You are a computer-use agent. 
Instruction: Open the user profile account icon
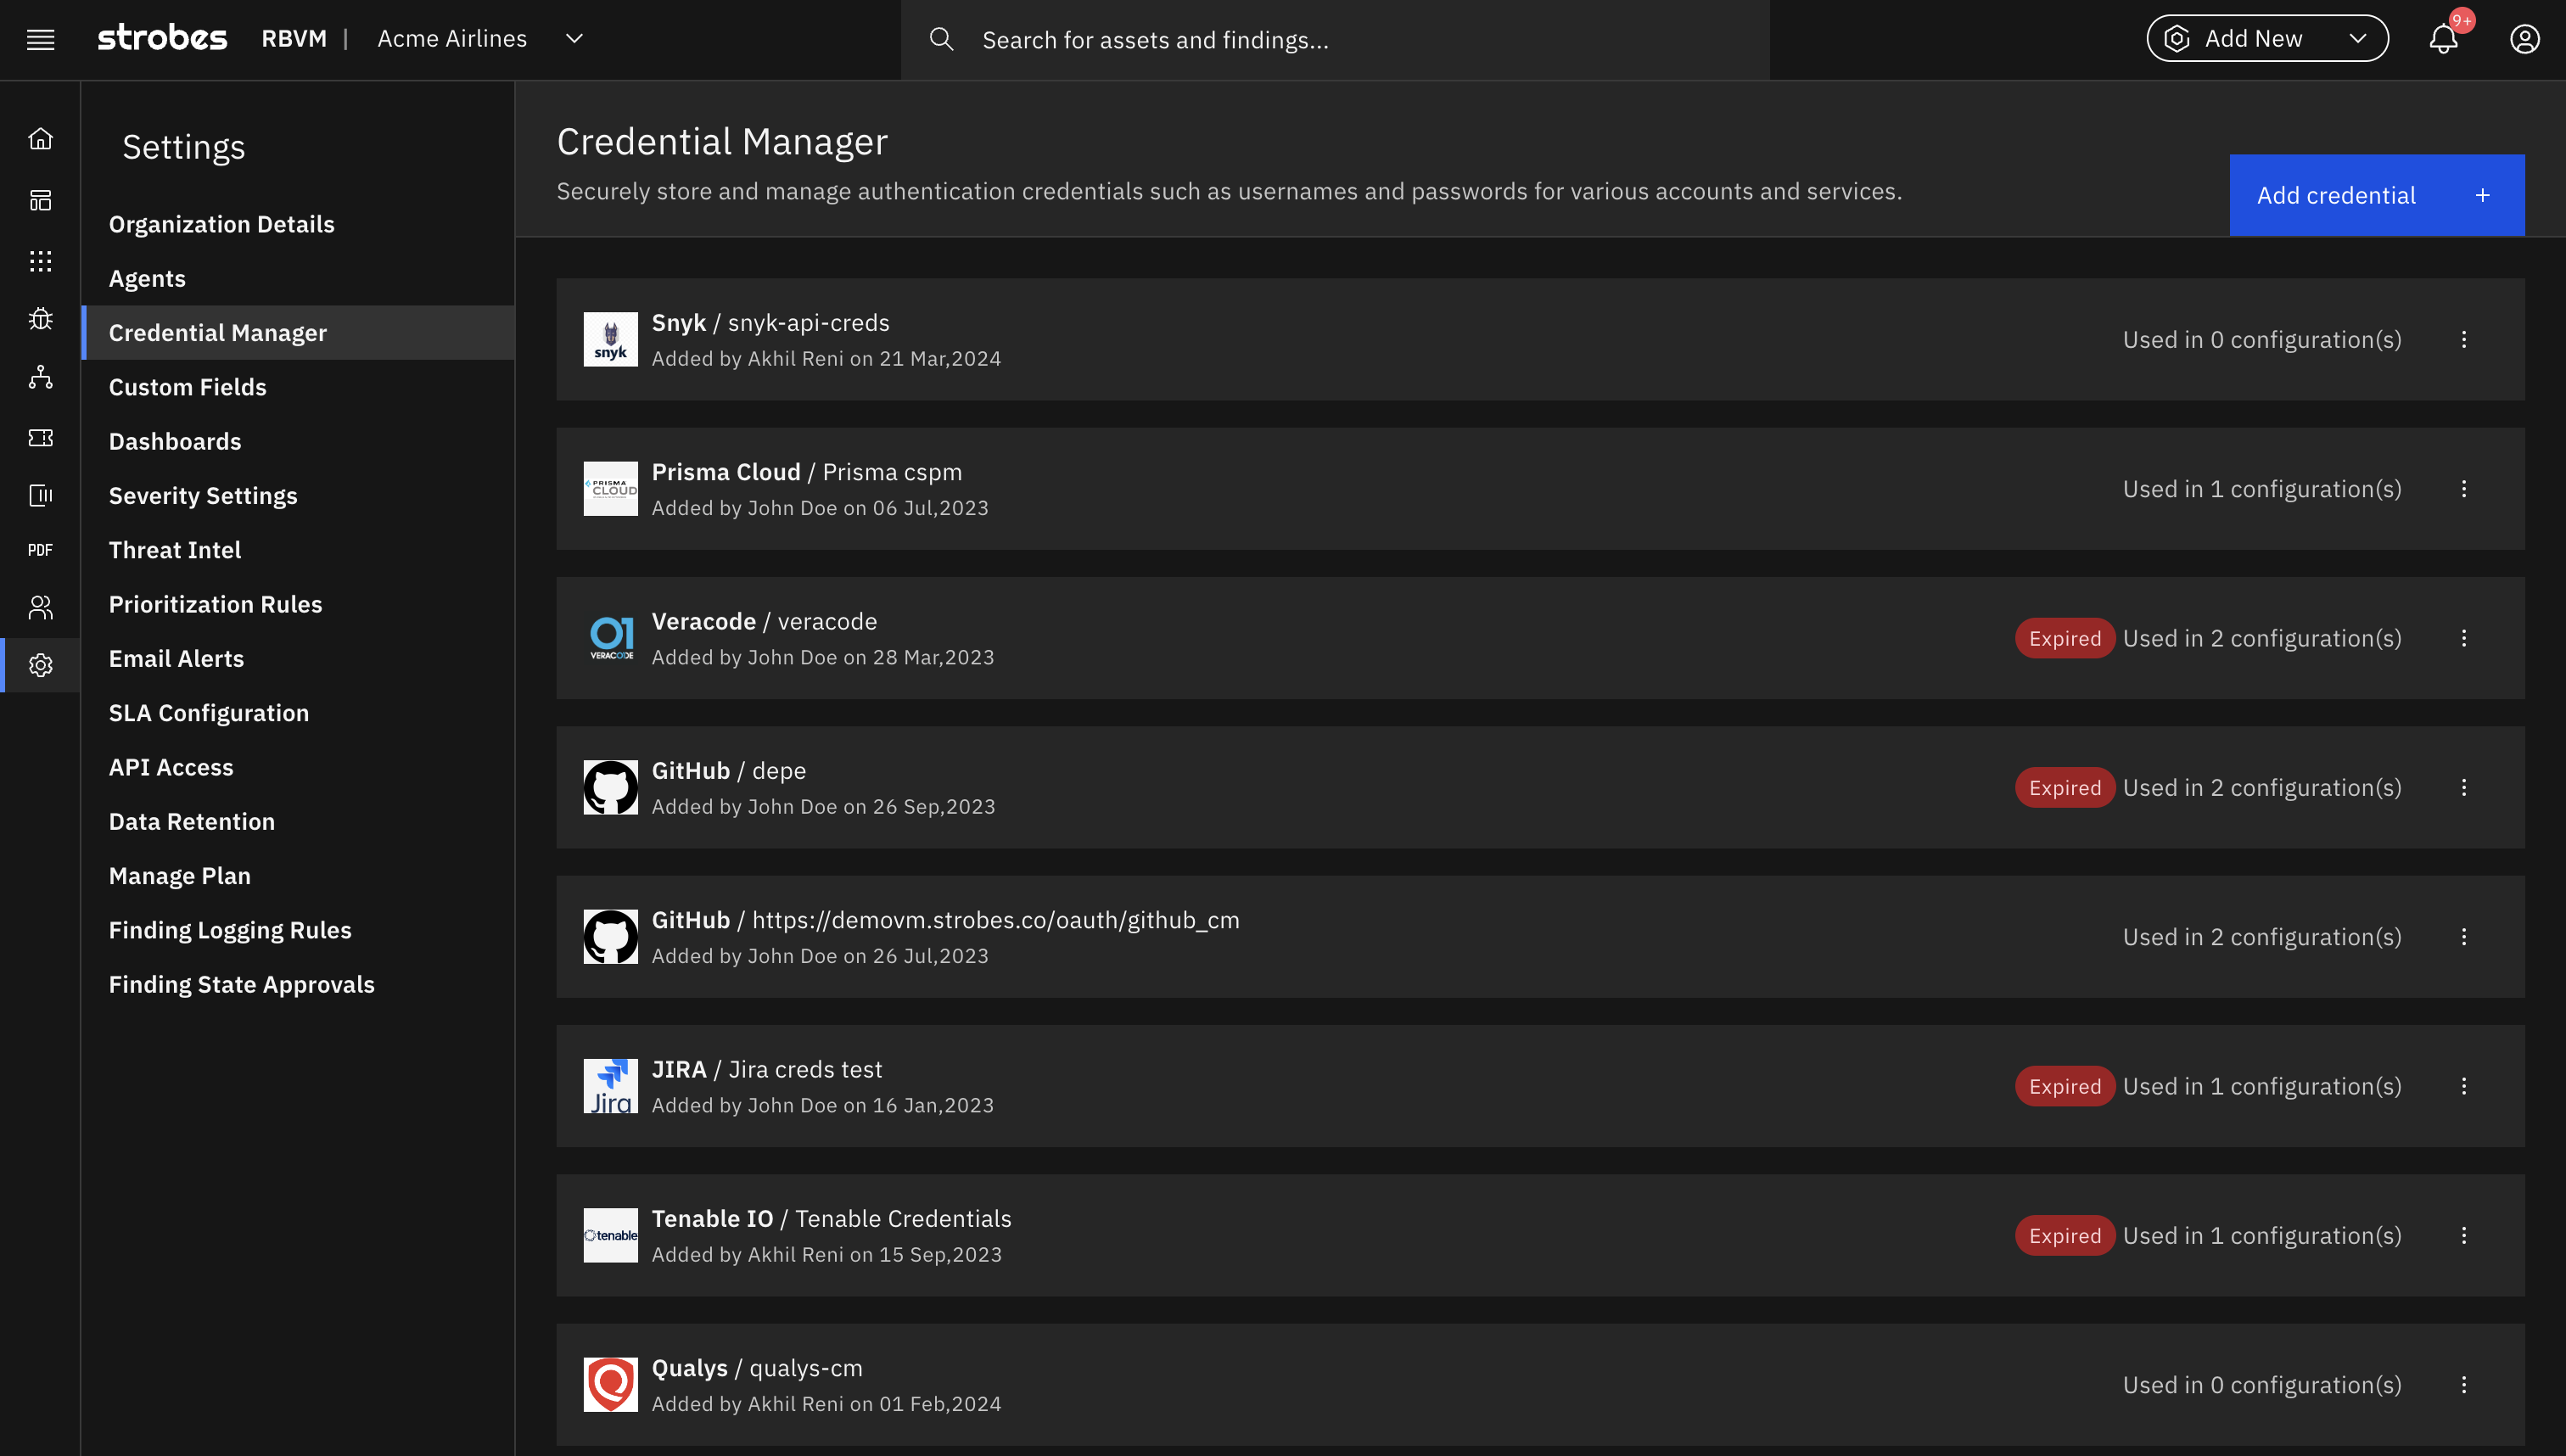pos(2524,40)
